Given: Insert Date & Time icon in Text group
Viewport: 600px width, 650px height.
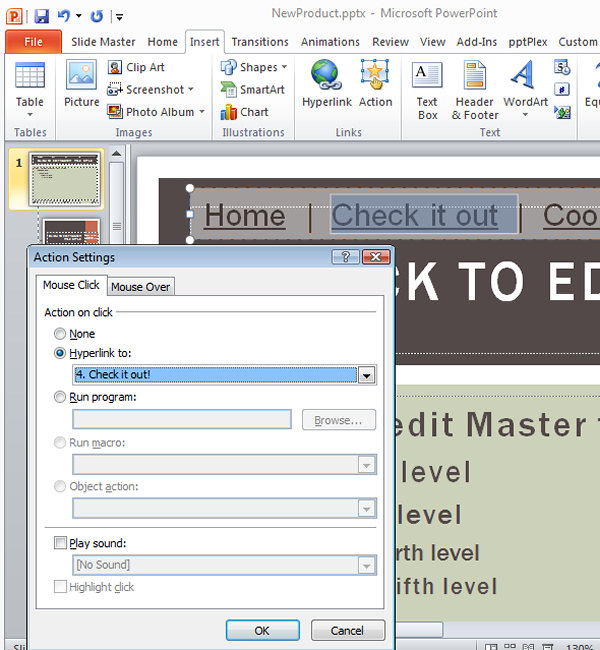Looking at the screenshot, I should tap(562, 67).
